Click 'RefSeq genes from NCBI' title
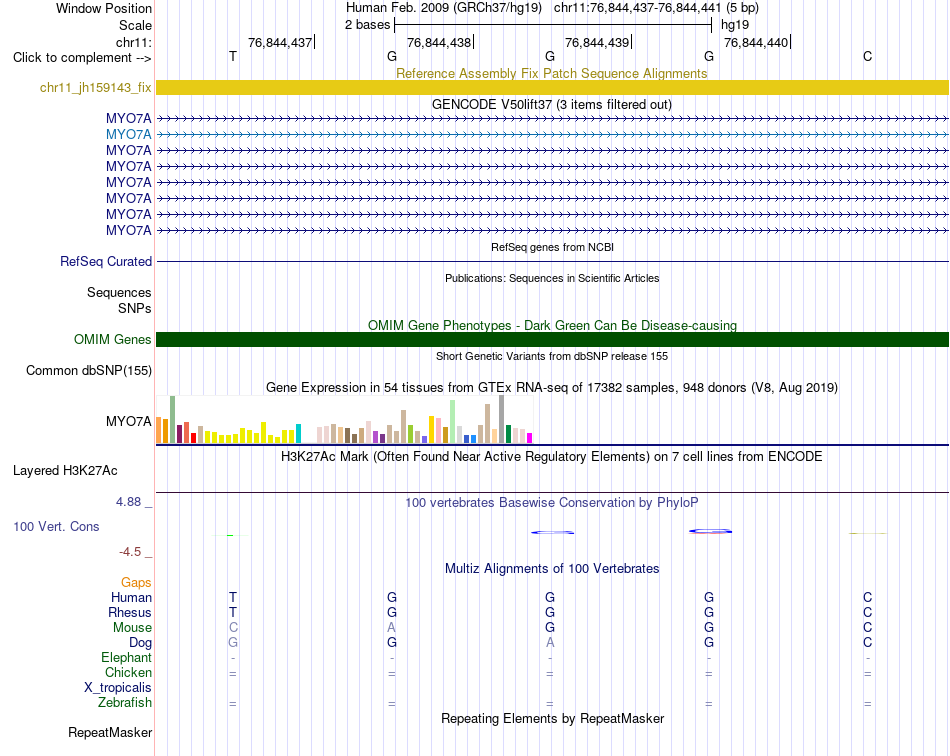Image resolution: width=950 pixels, height=756 pixels. (552, 247)
